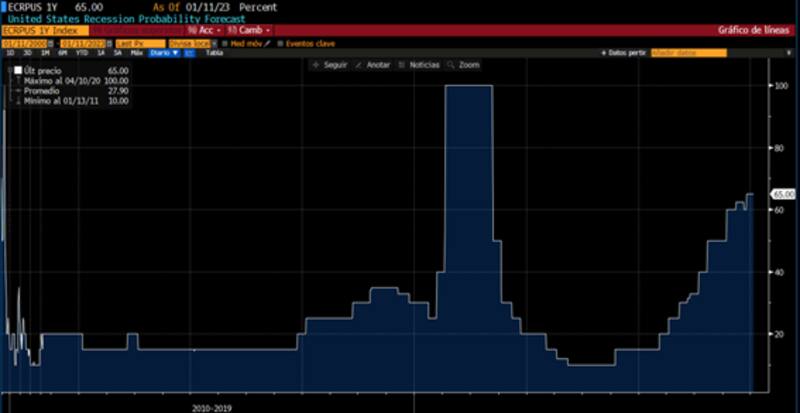This screenshot has width=800, height=413.
Task: Click the Seguir crosshair tool
Action: point(333,64)
